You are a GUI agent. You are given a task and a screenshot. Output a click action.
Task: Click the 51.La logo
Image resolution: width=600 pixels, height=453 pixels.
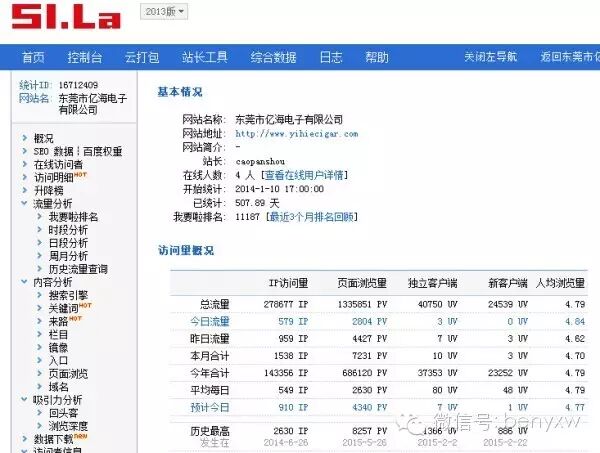[66, 17]
